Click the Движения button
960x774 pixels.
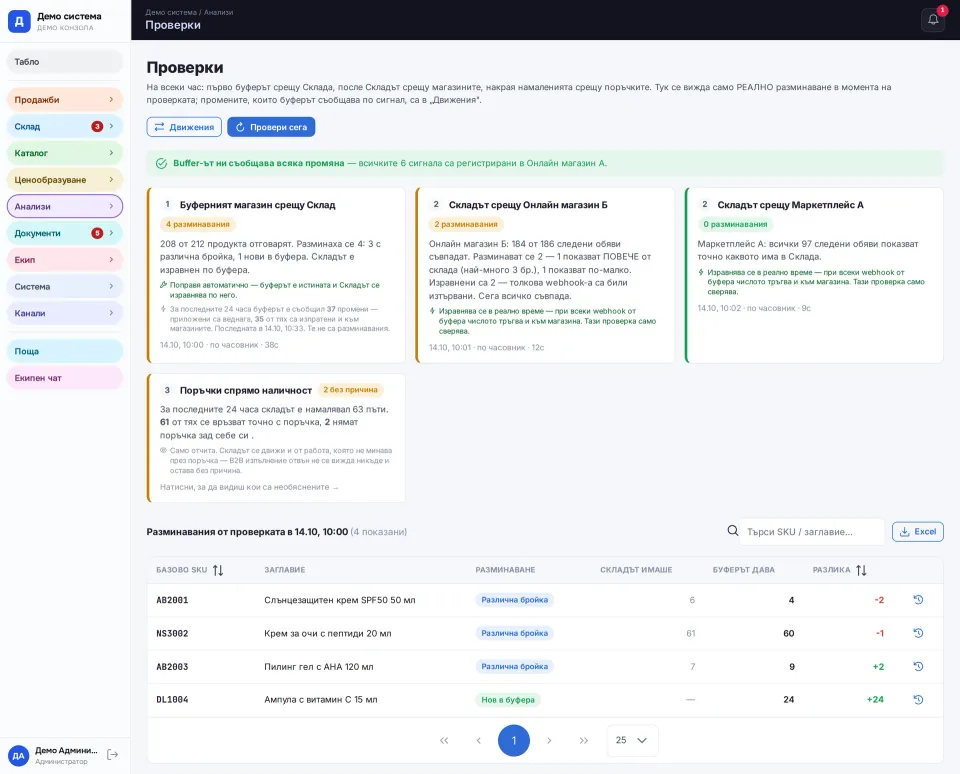point(184,127)
